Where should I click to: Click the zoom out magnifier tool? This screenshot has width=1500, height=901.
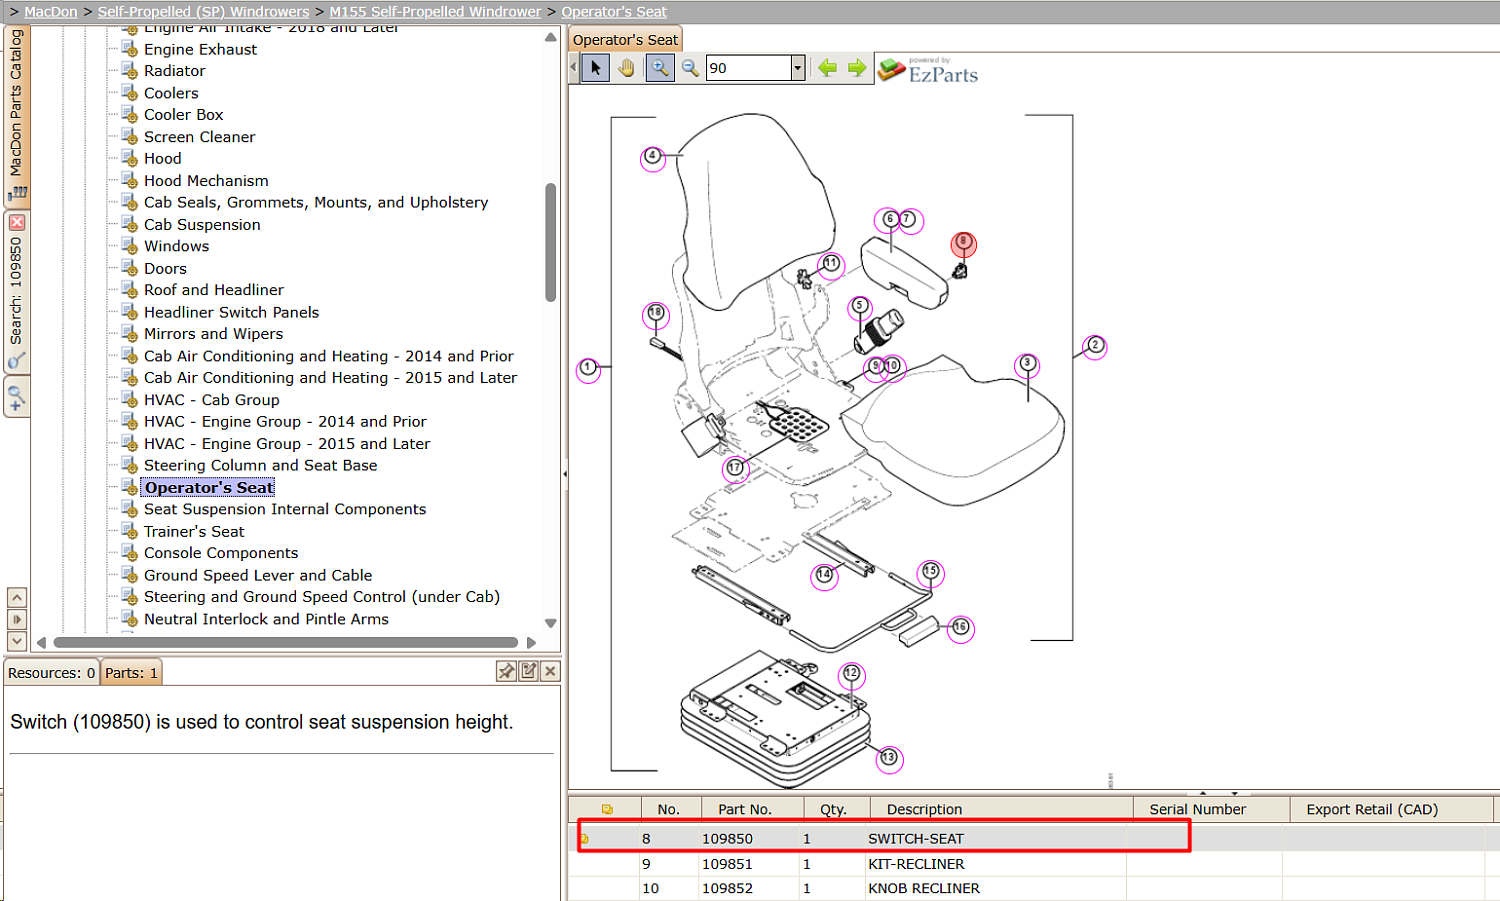point(690,68)
